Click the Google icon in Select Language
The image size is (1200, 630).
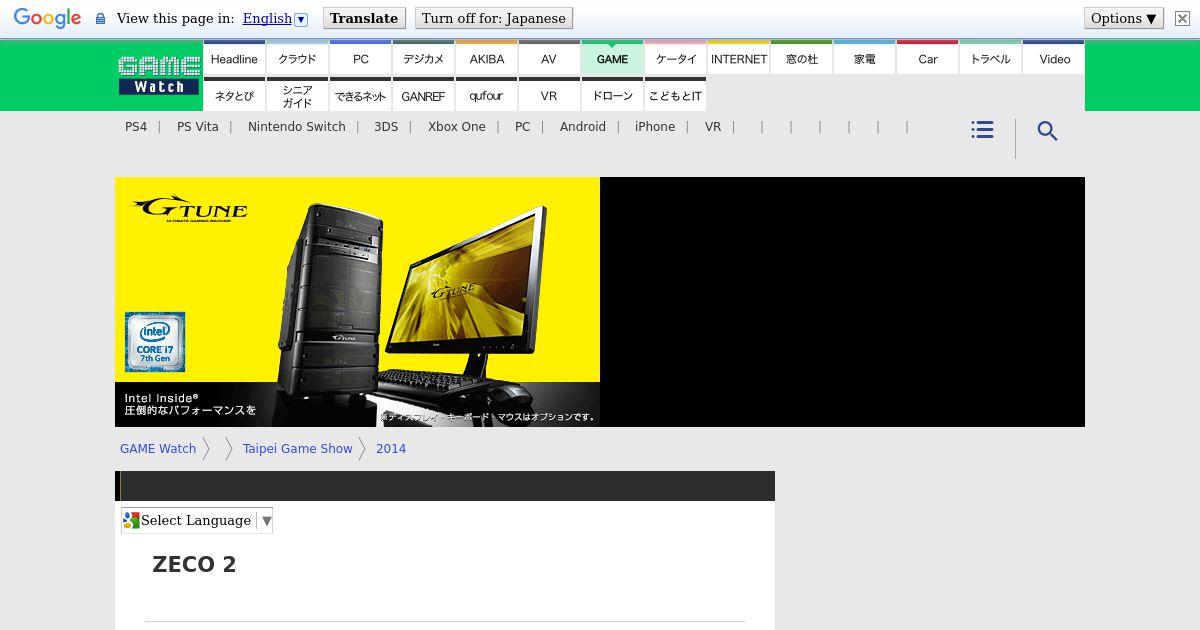pyautogui.click(x=131, y=520)
